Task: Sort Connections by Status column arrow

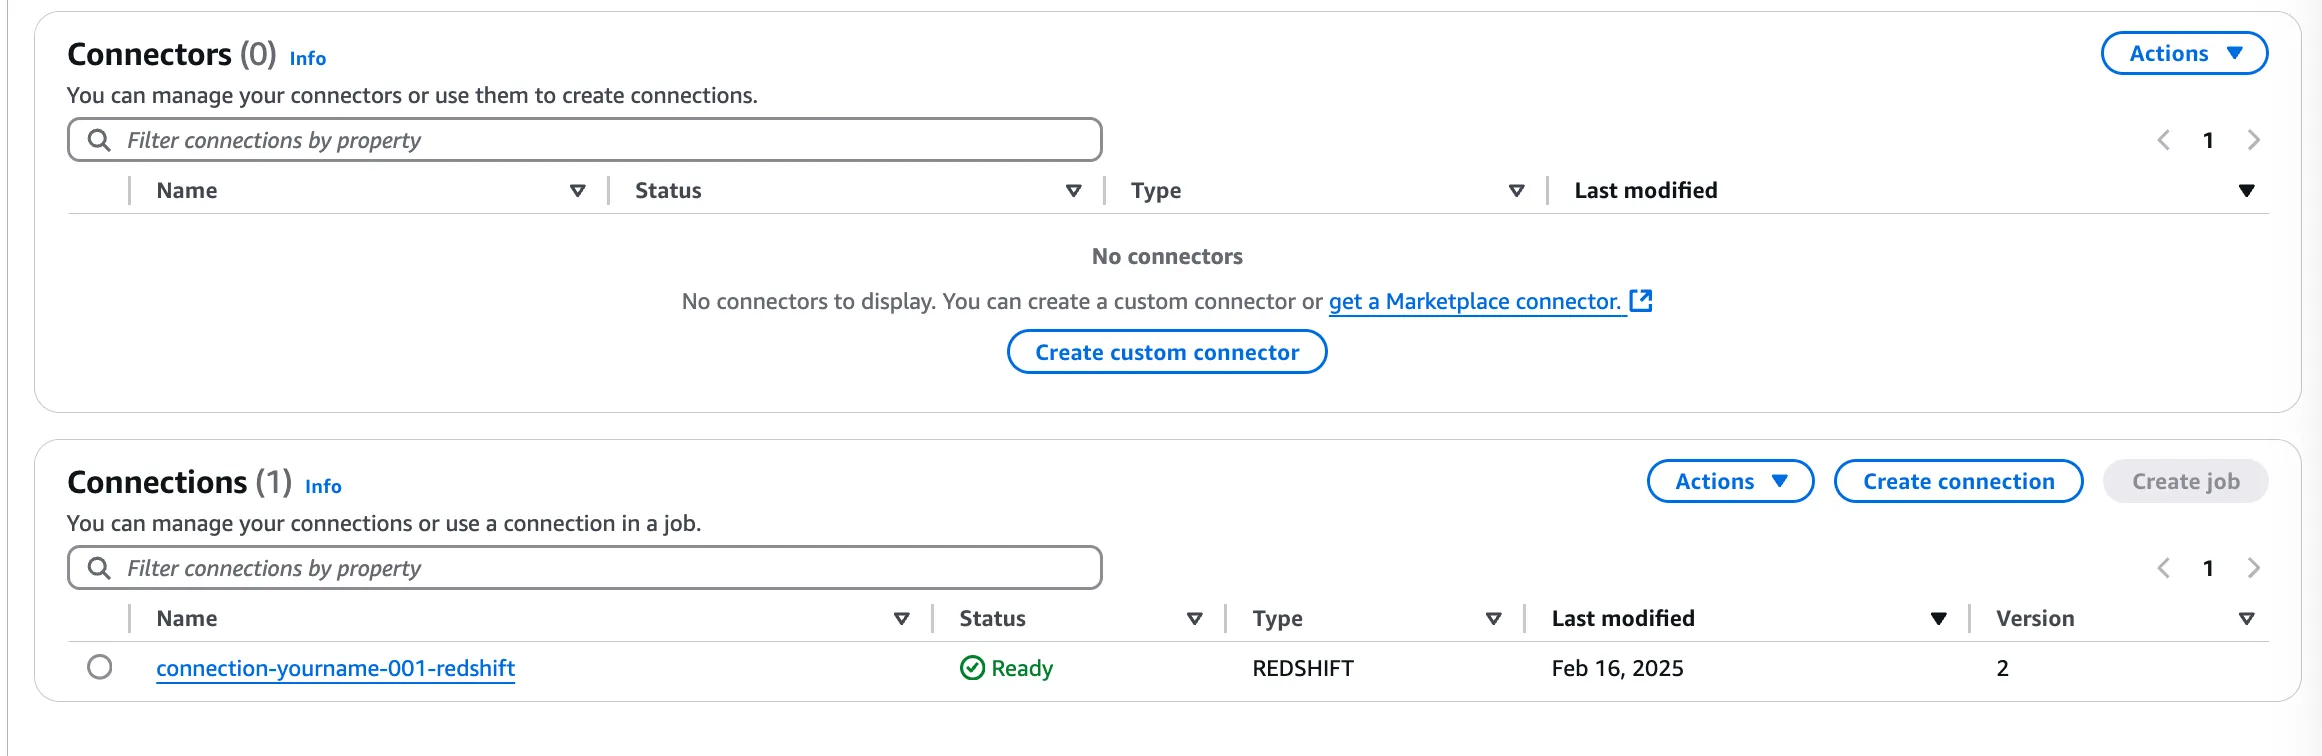Action: pos(1194,619)
